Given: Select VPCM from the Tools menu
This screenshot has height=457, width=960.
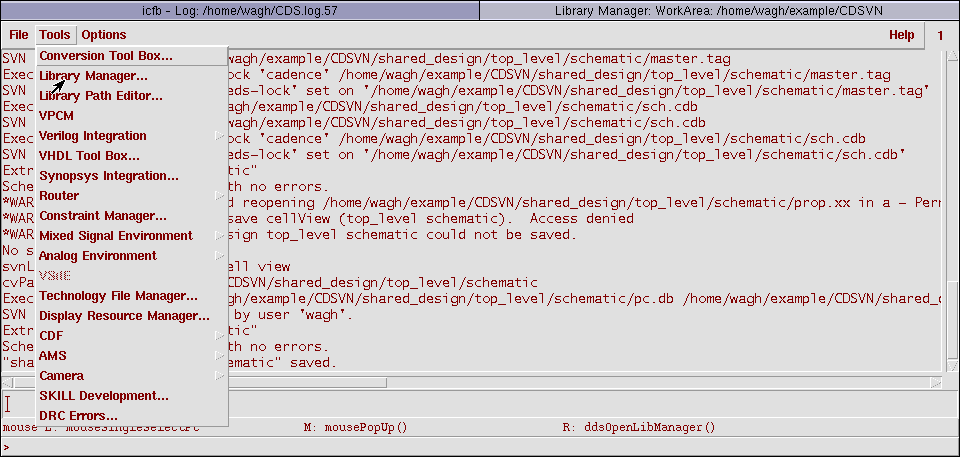Looking at the screenshot, I should 57,116.
